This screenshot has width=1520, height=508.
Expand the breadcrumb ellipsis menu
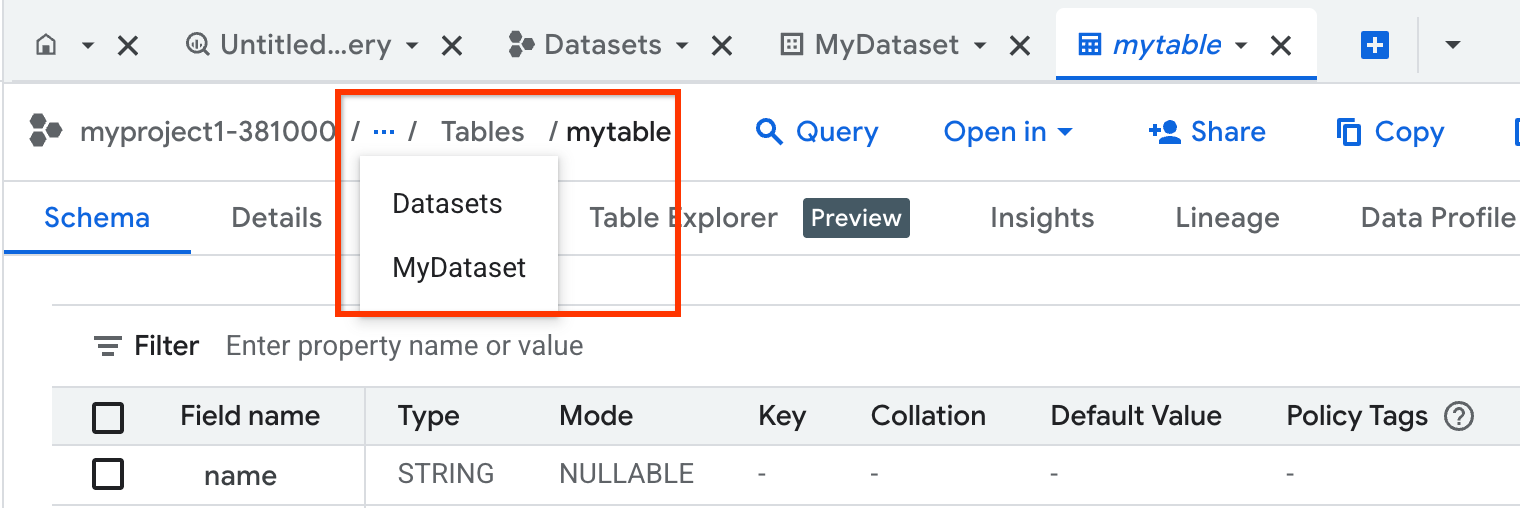point(384,132)
